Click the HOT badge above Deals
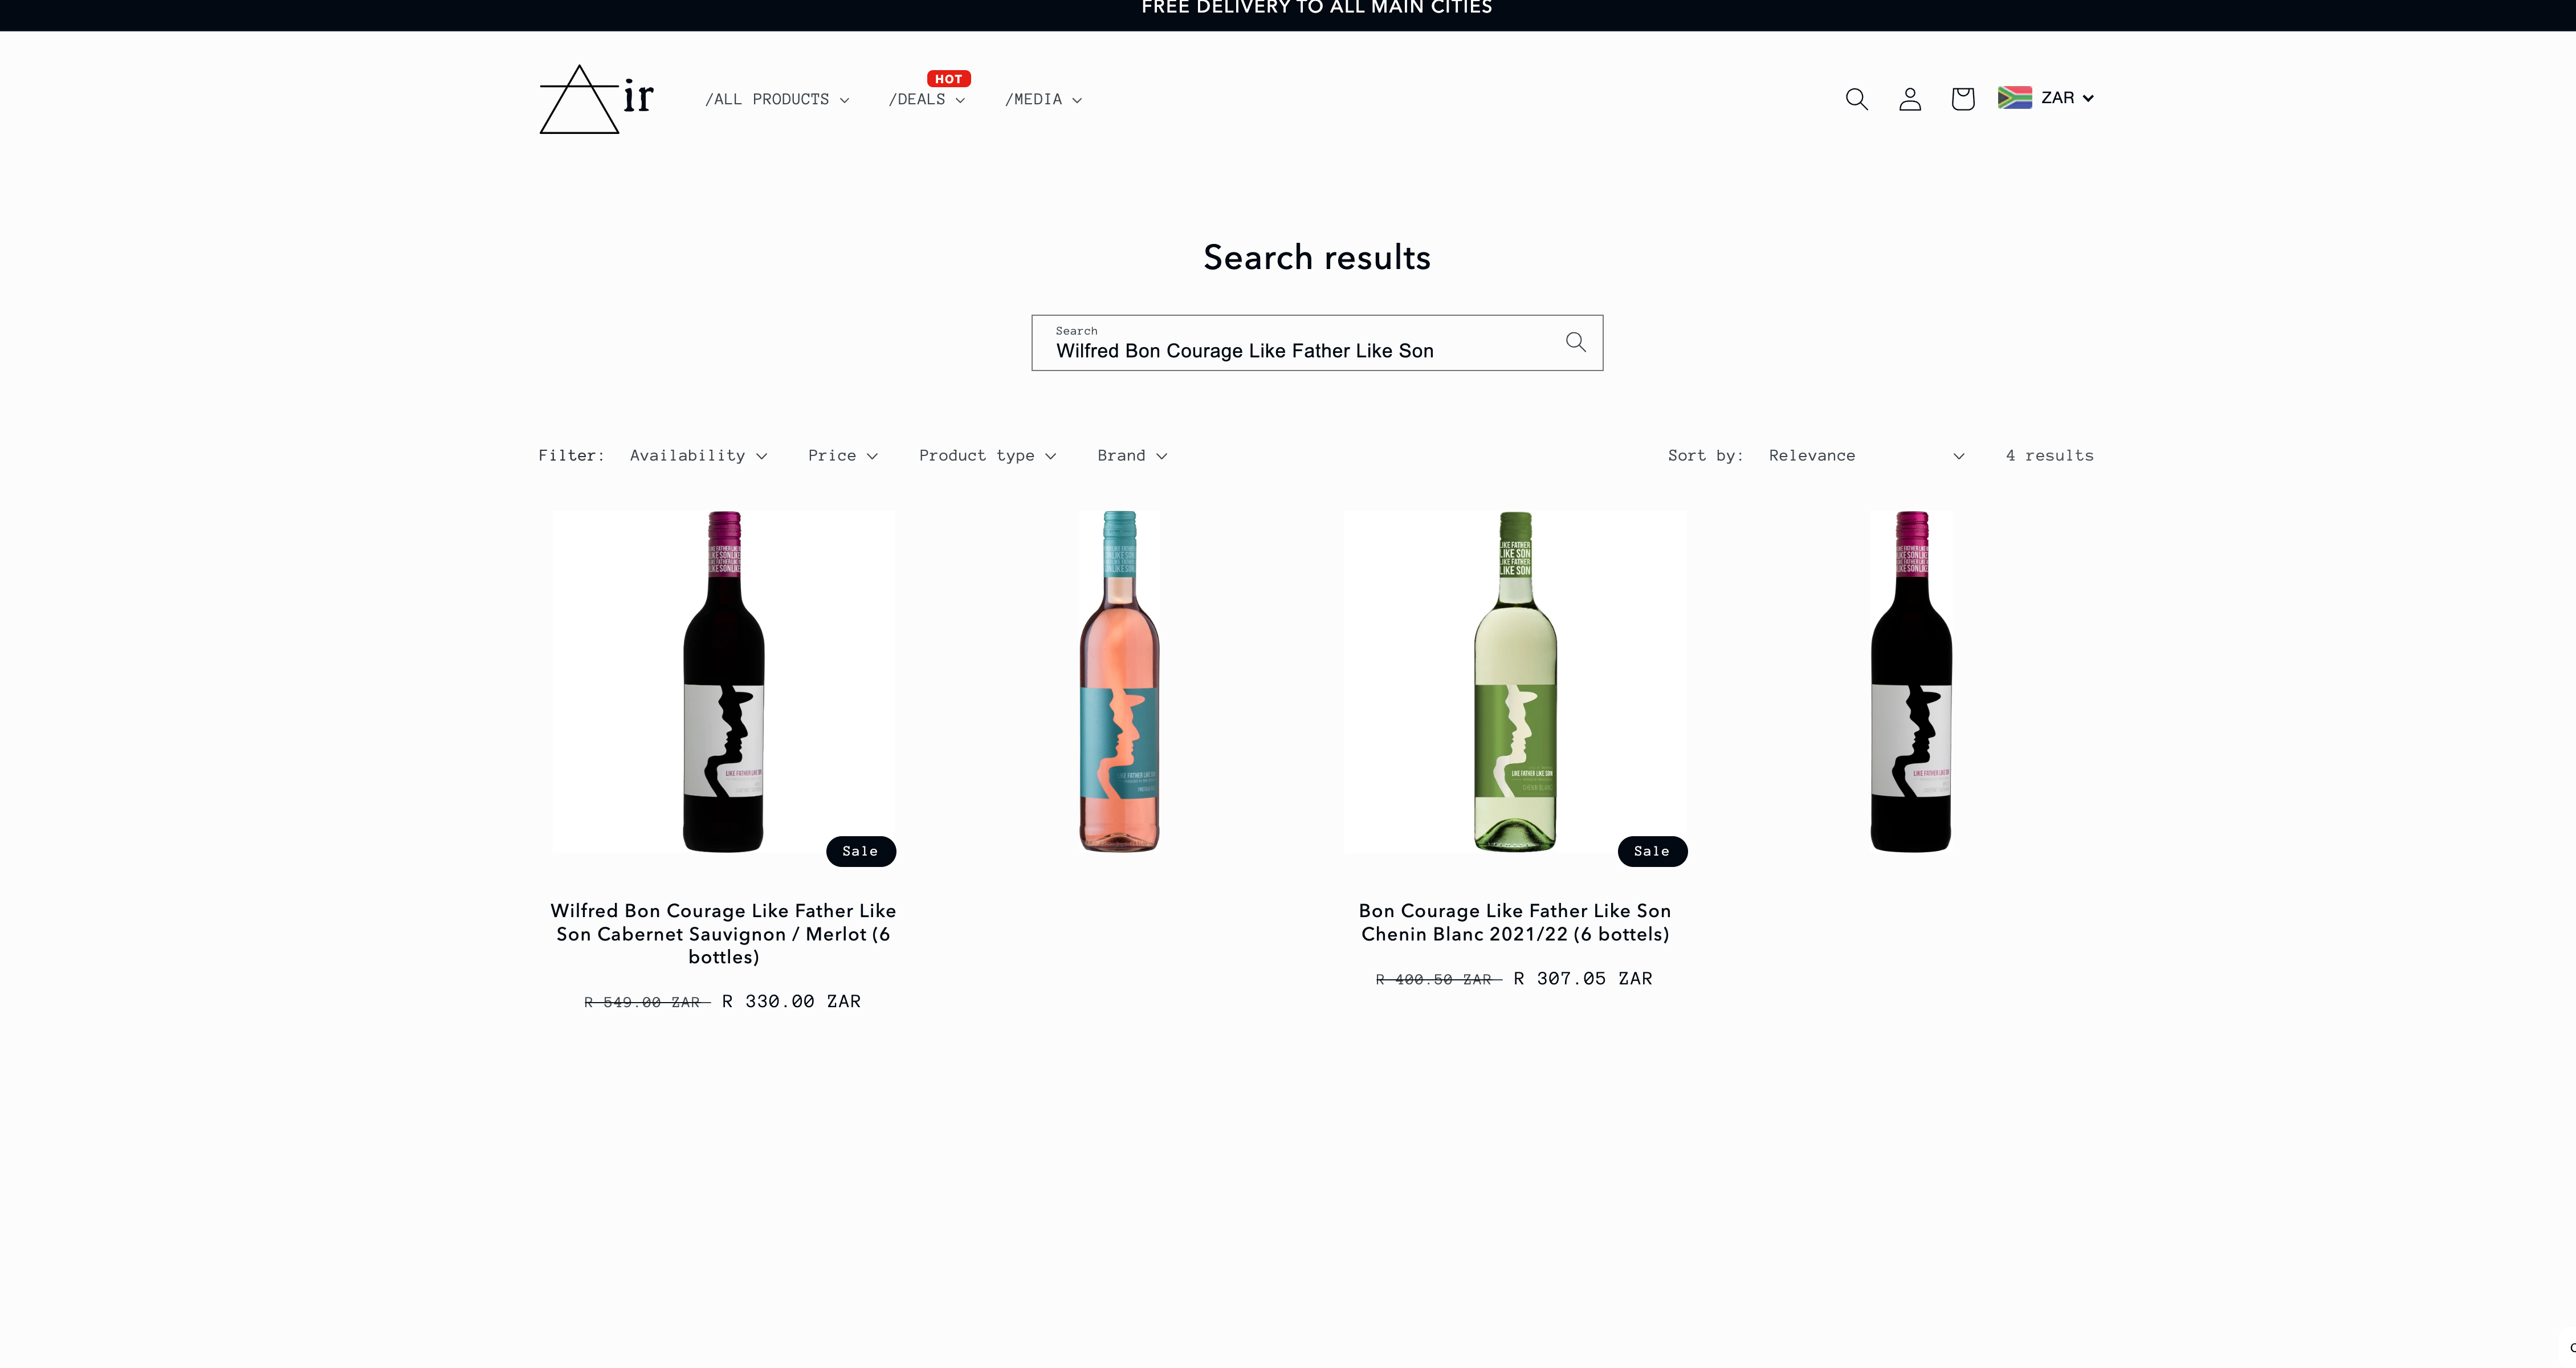The image size is (2576, 1368). (x=948, y=78)
